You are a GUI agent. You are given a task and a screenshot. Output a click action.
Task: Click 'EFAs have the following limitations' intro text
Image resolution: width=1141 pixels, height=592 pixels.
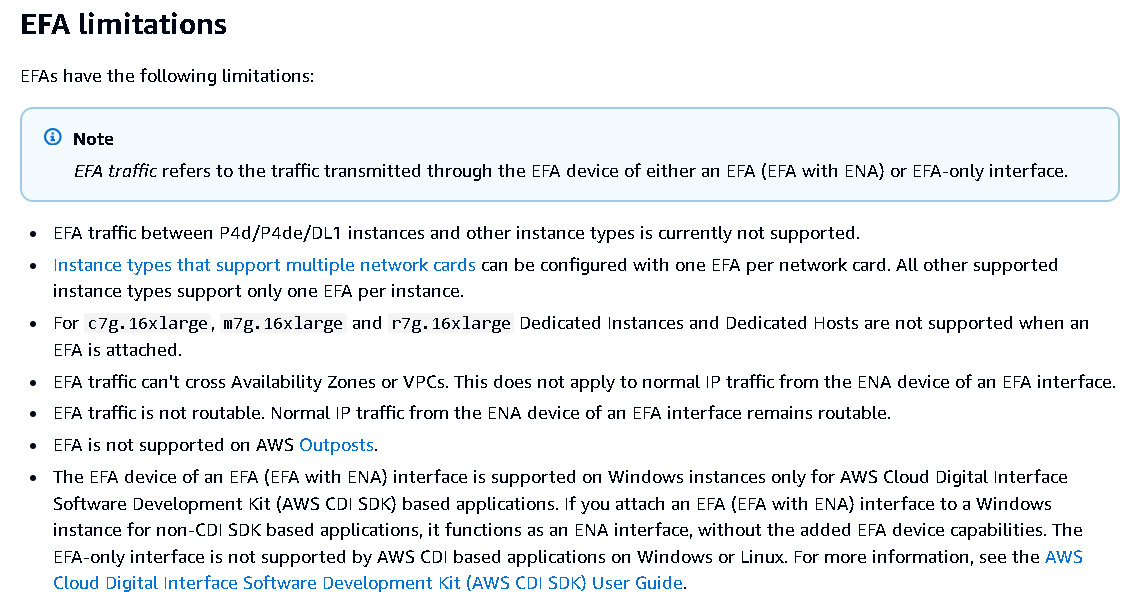tap(167, 76)
